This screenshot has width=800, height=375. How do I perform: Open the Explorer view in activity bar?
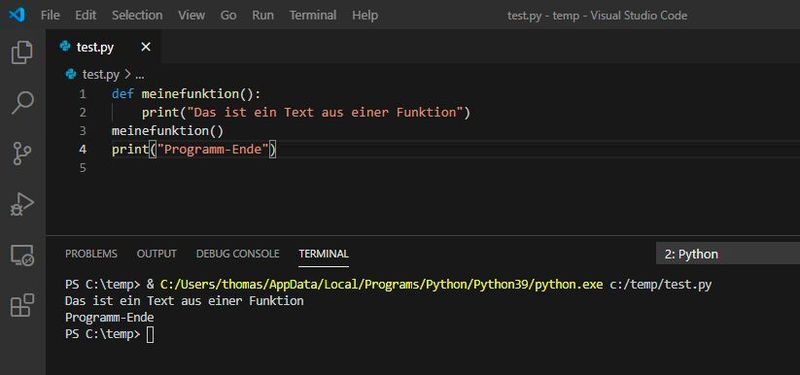pyautogui.click(x=22, y=53)
